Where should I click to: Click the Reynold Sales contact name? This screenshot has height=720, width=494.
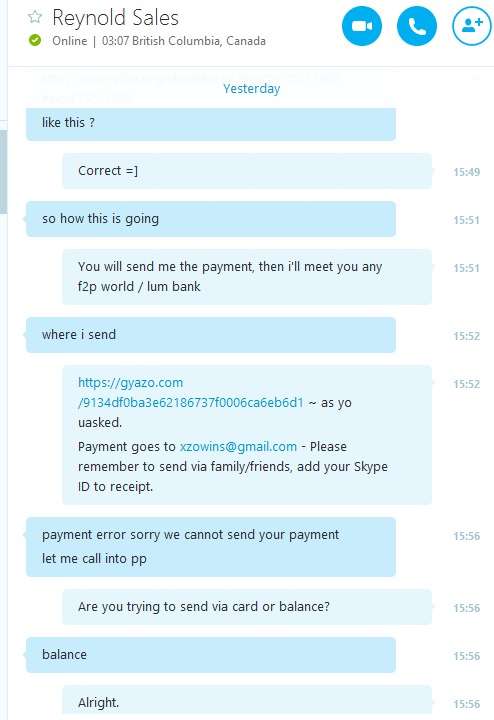[x=115, y=18]
